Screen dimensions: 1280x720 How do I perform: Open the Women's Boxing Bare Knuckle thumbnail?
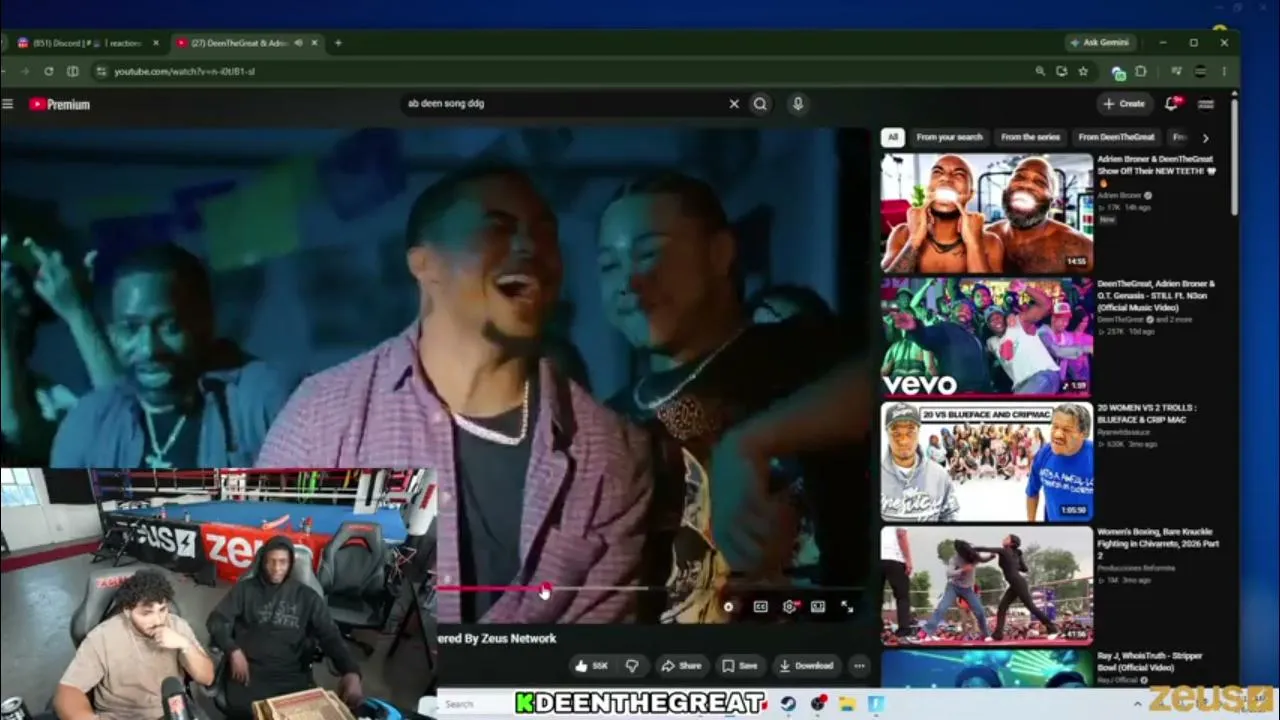click(987, 586)
